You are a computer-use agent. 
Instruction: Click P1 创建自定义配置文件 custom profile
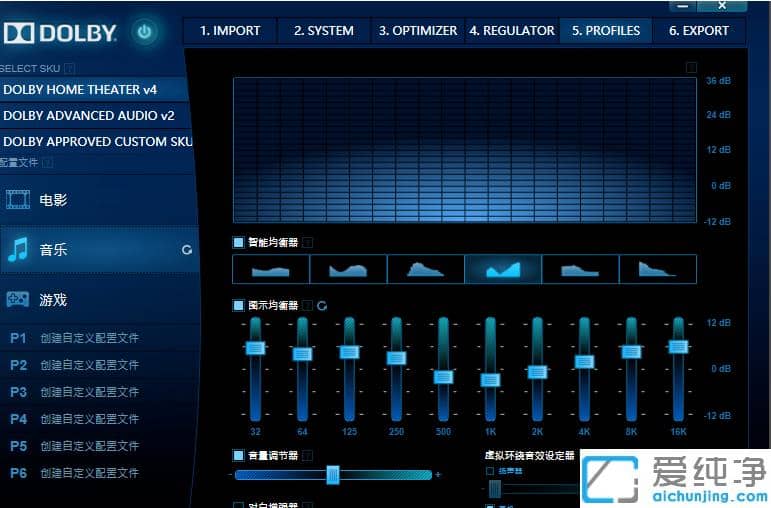(75, 338)
